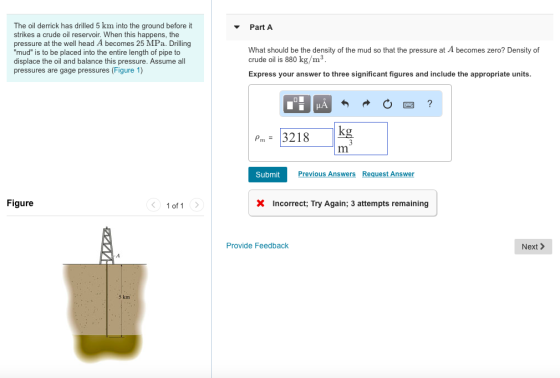Show previous figure arrow

pos(153,205)
